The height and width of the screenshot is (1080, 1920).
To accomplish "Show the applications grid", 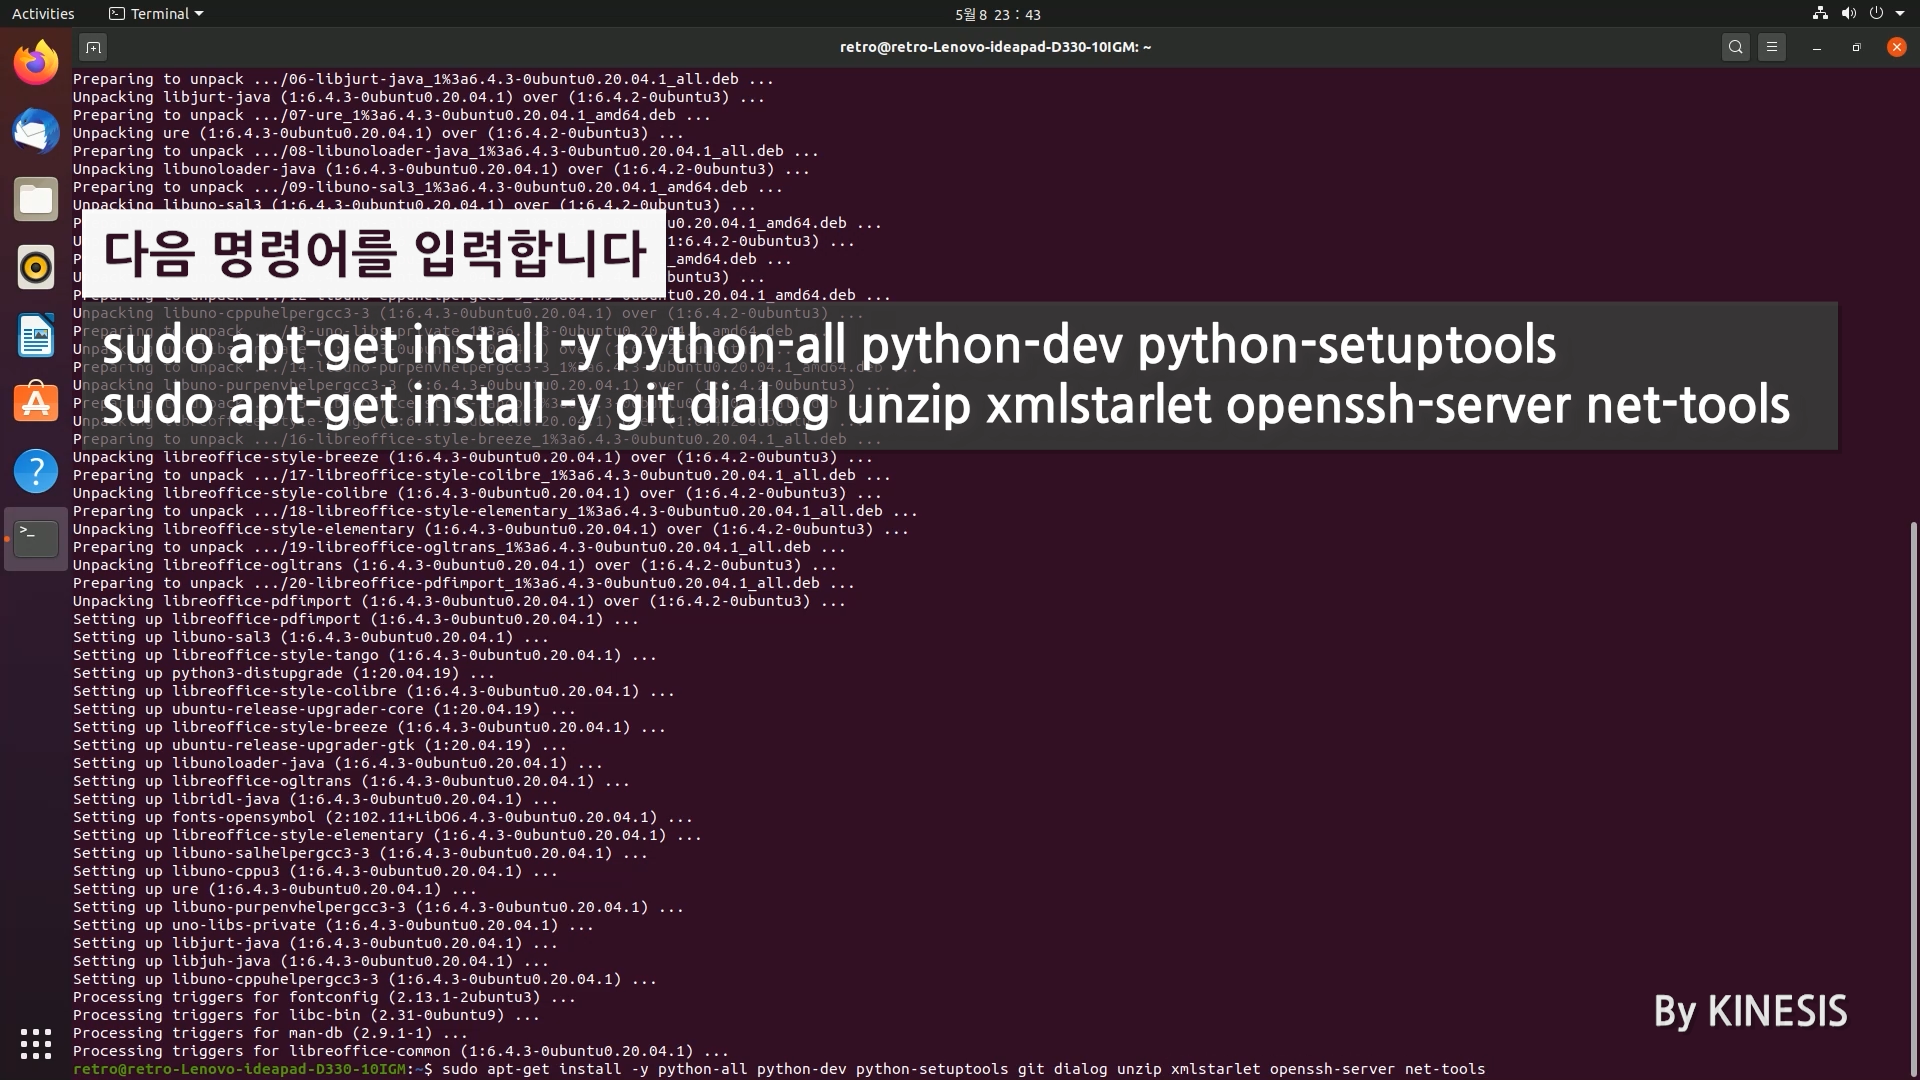I will click(x=36, y=1044).
